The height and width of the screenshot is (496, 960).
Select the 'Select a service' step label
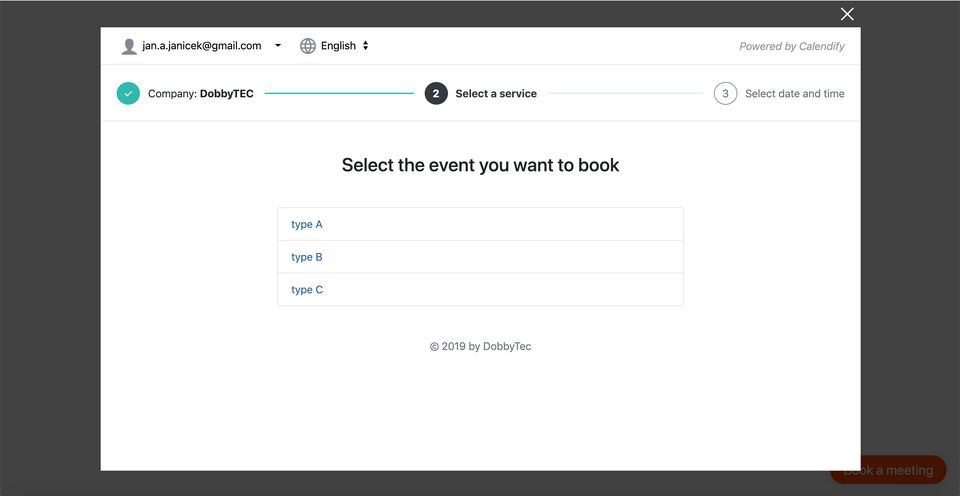point(496,94)
